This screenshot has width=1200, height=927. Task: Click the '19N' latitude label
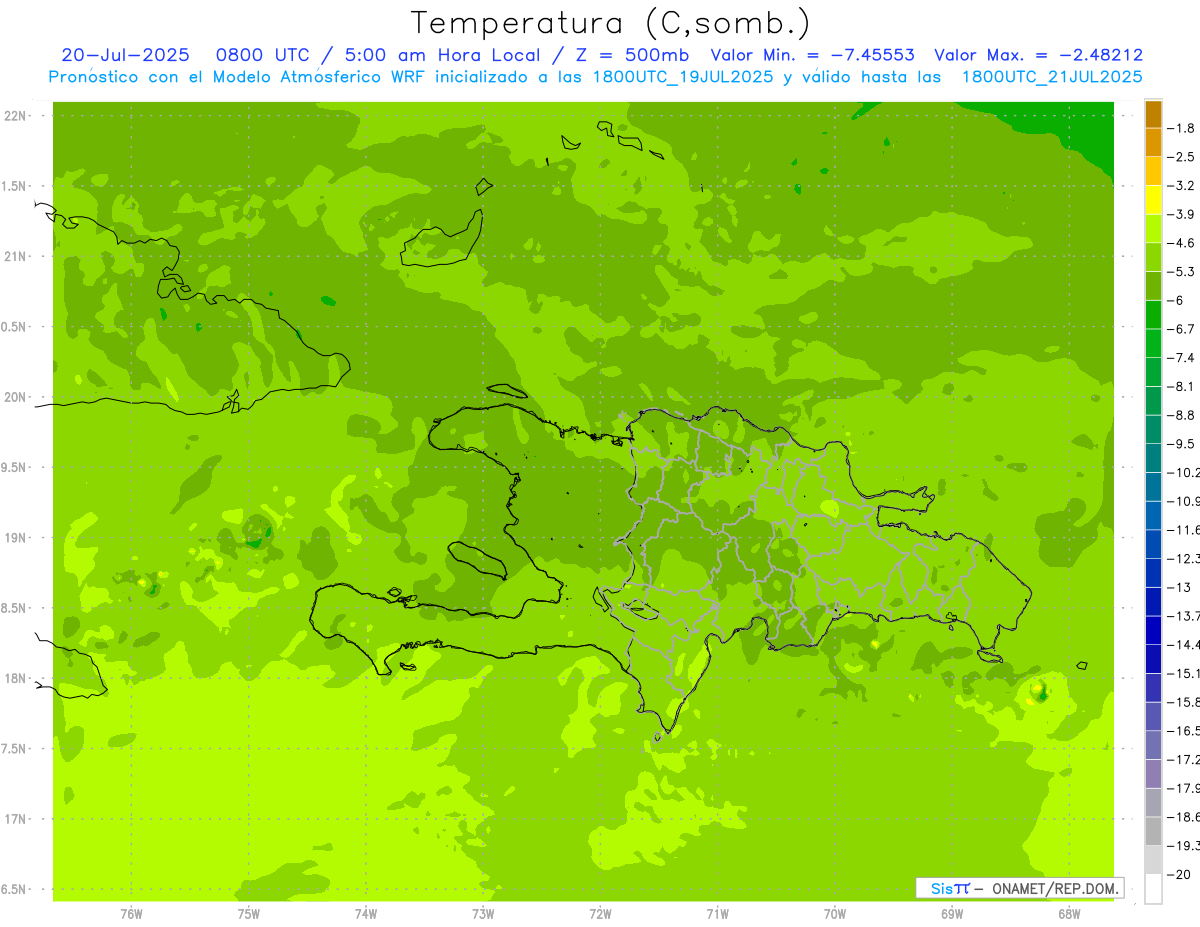pos(16,538)
